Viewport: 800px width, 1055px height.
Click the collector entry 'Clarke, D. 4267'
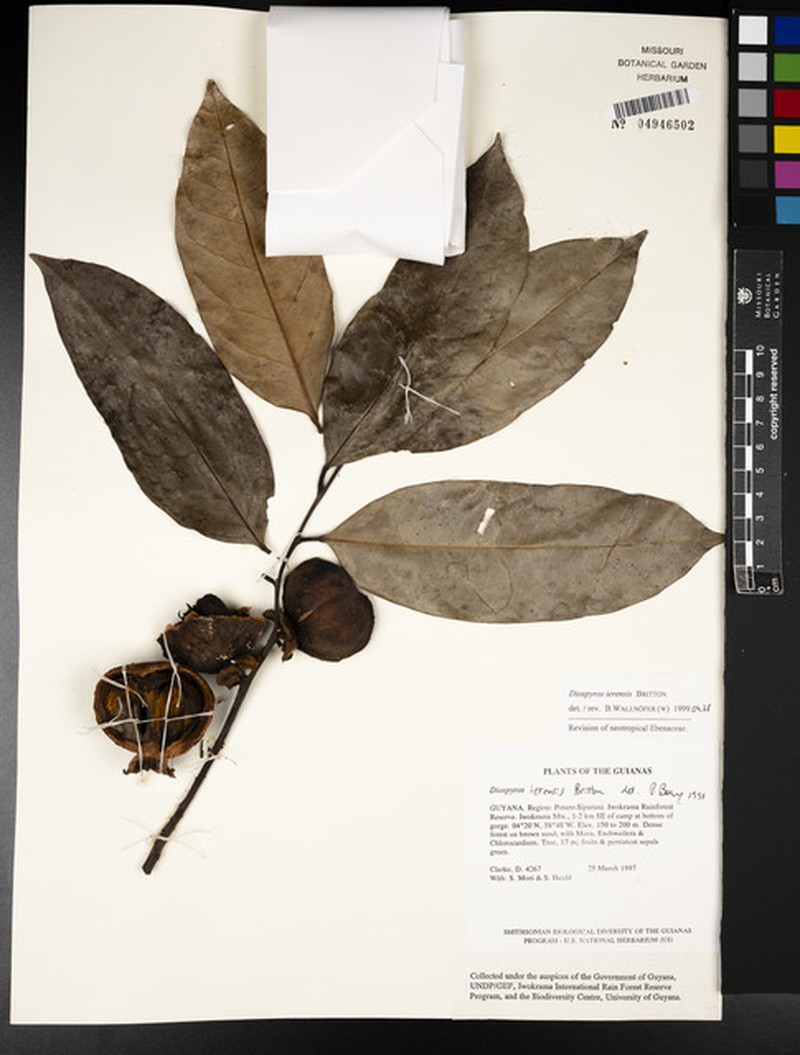point(516,869)
